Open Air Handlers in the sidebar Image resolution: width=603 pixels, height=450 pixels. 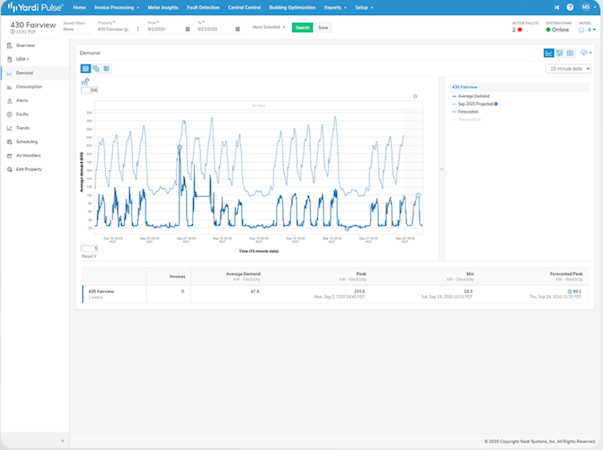point(28,155)
